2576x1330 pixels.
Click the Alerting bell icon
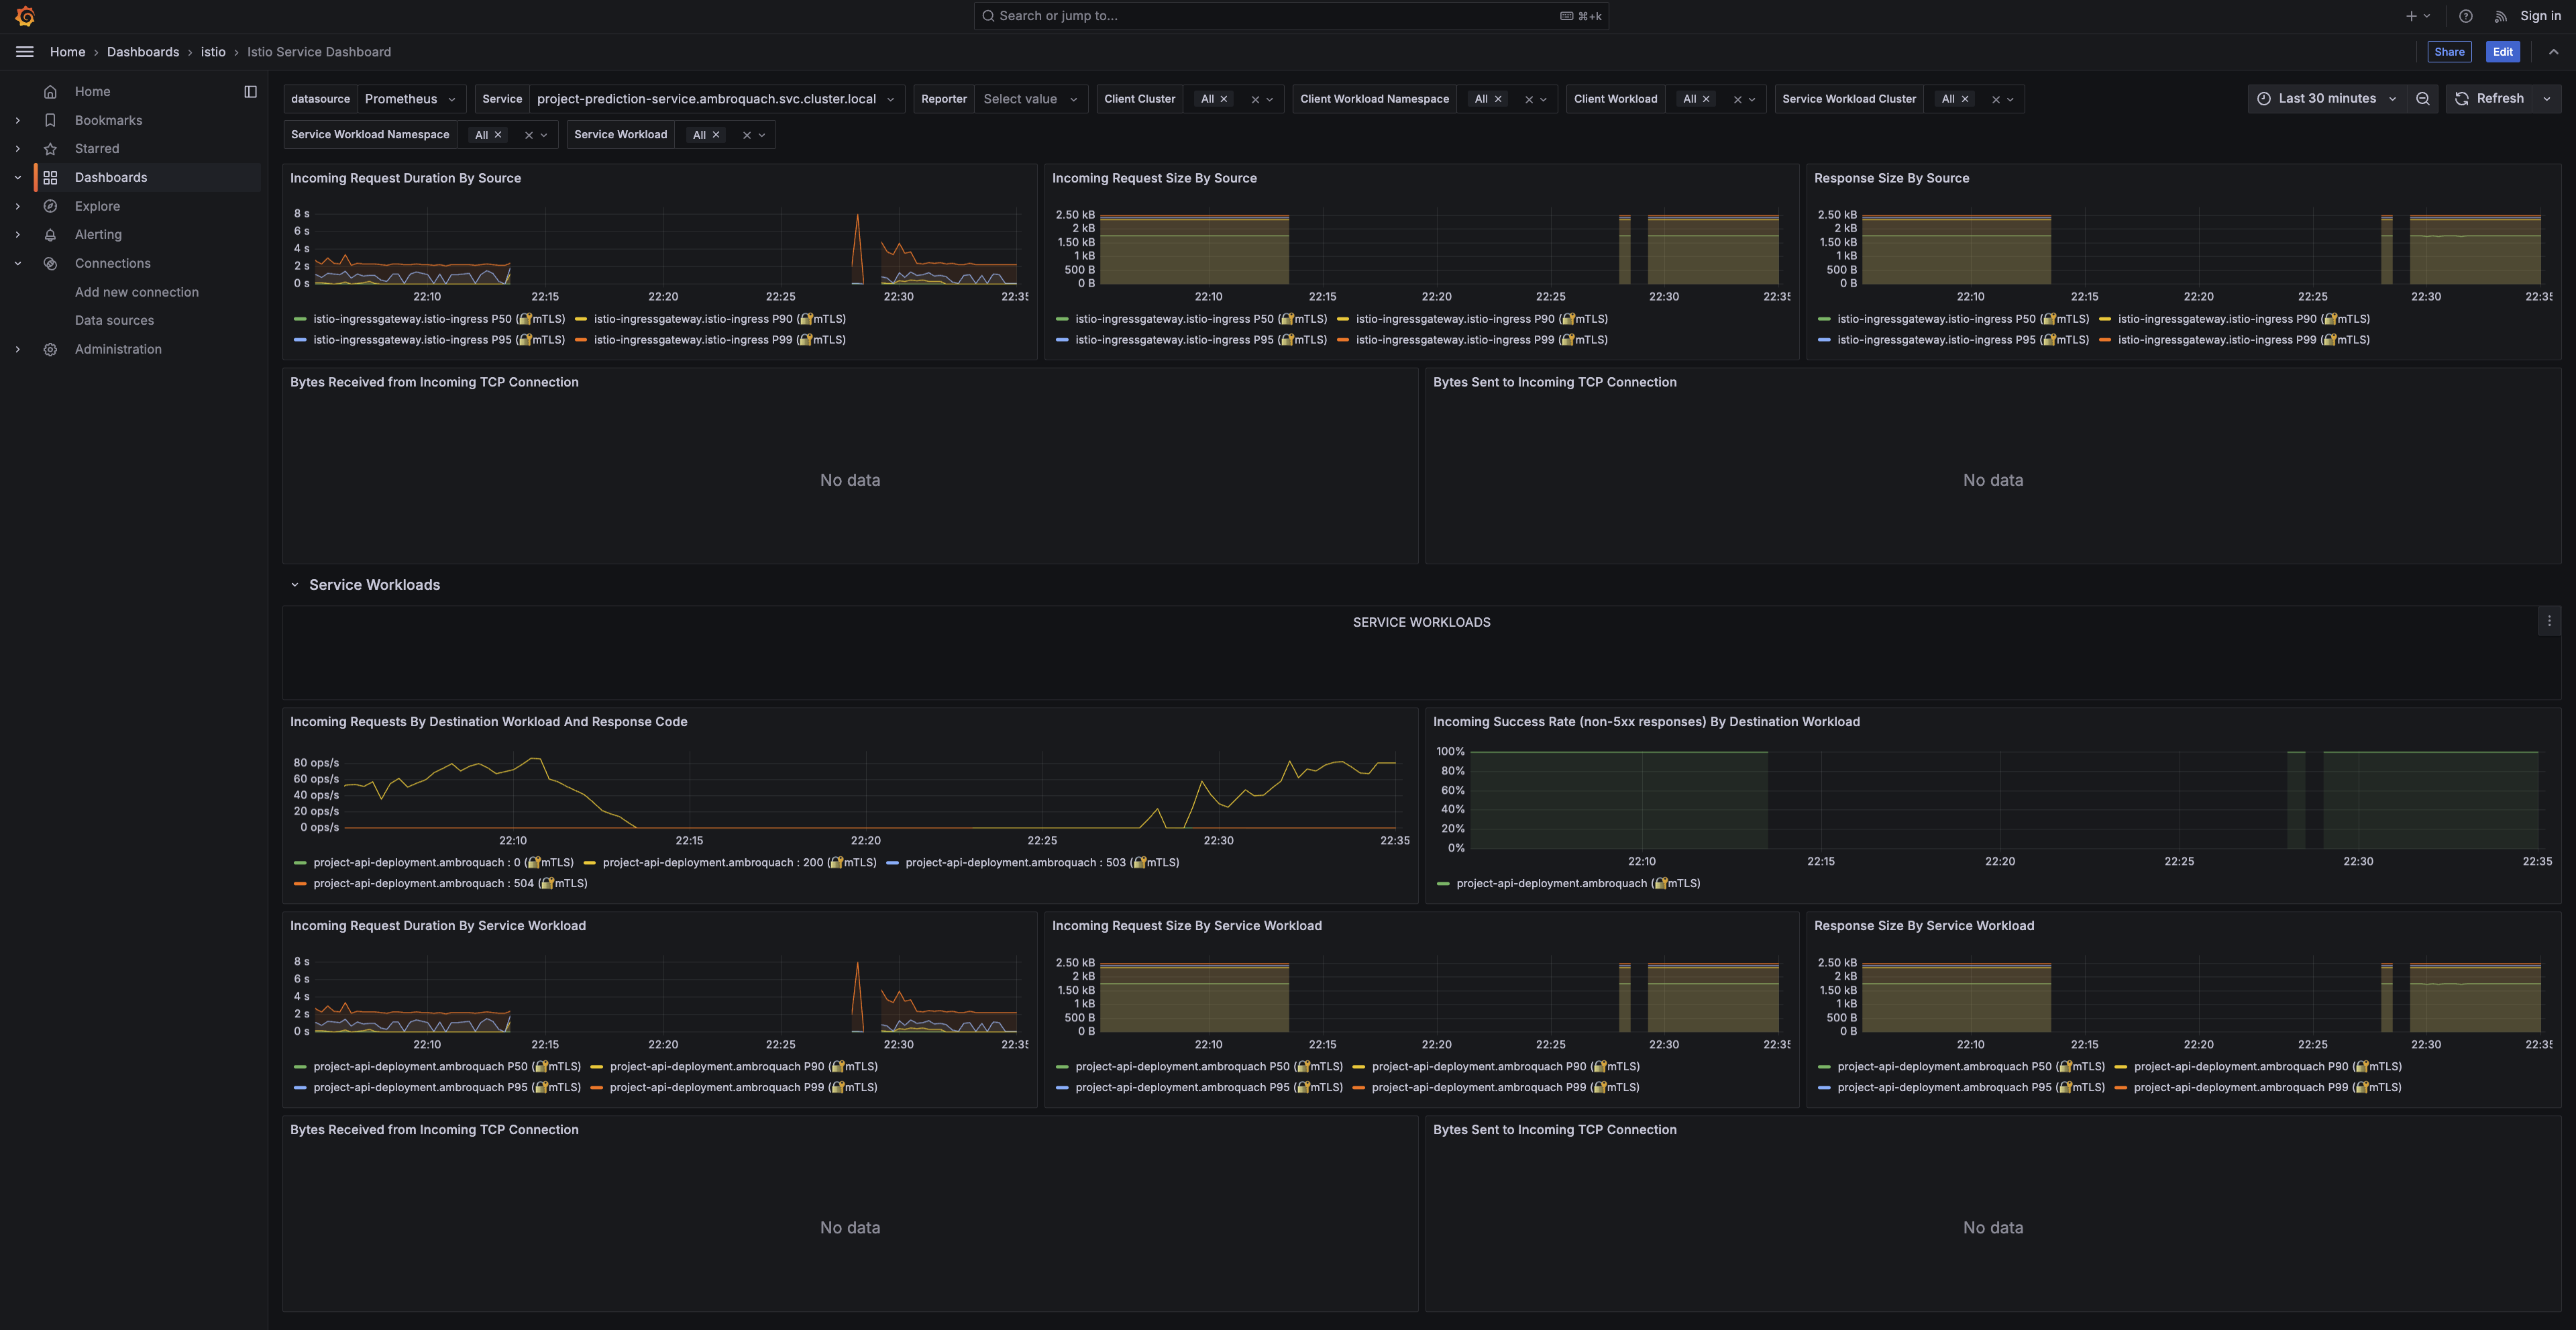tap(50, 235)
